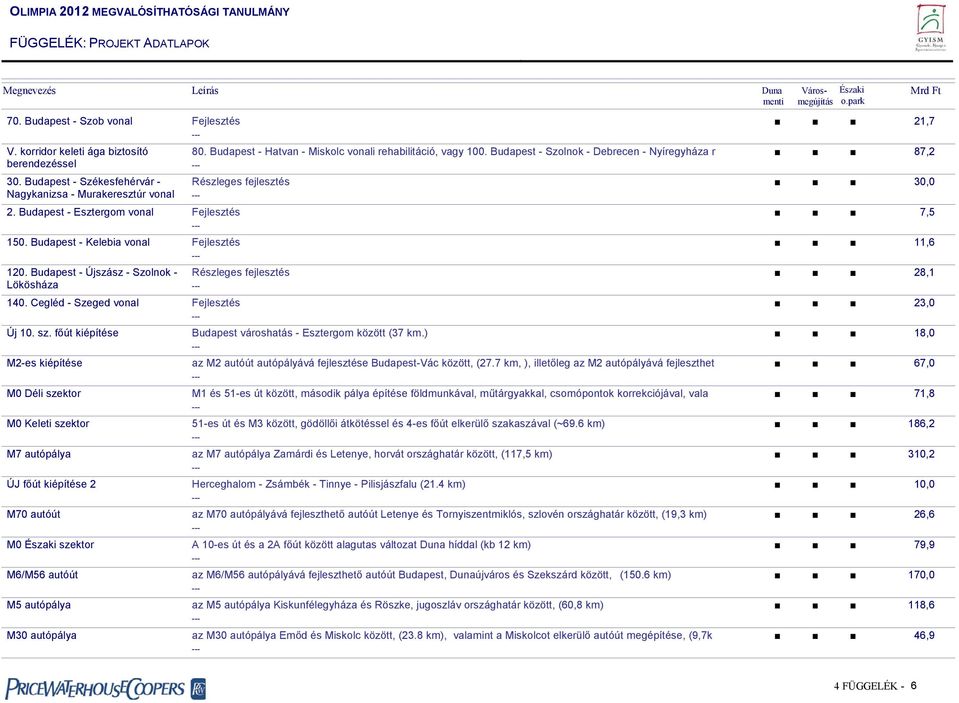This screenshot has height=703, width=959.
Task: Select 30. Budapest - Székesfehérvár row name
Action: point(91,188)
